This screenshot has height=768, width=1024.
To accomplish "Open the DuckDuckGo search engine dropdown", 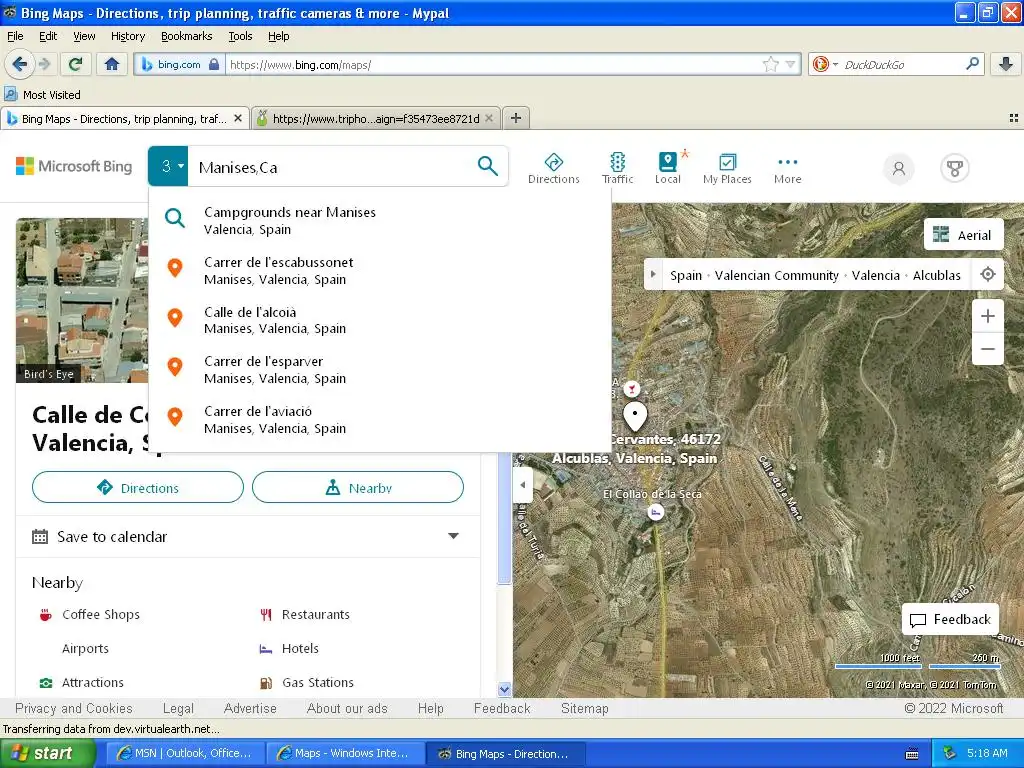I will click(x=825, y=64).
